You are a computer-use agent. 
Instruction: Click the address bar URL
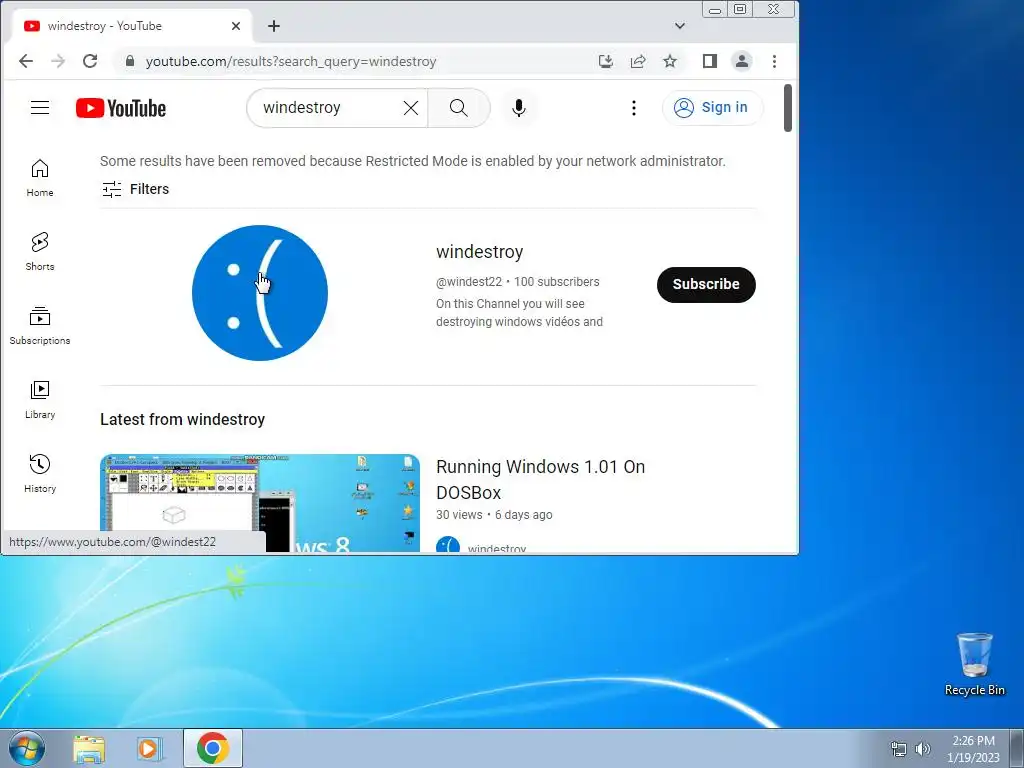[x=291, y=61]
